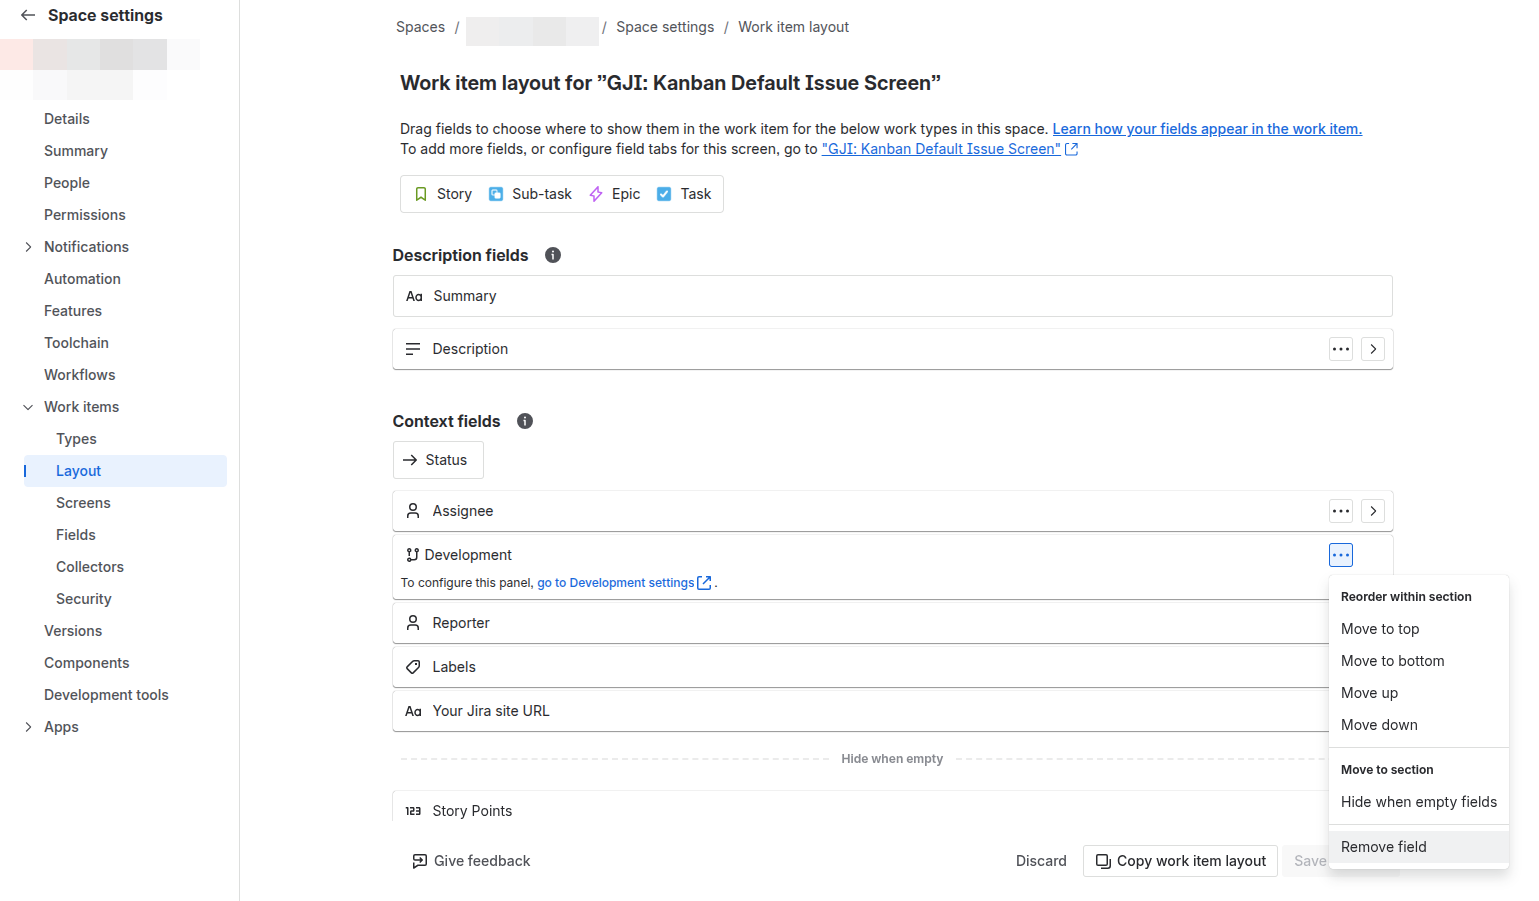Click the info icon next to Context fields
This screenshot has width=1539, height=901.
click(525, 421)
